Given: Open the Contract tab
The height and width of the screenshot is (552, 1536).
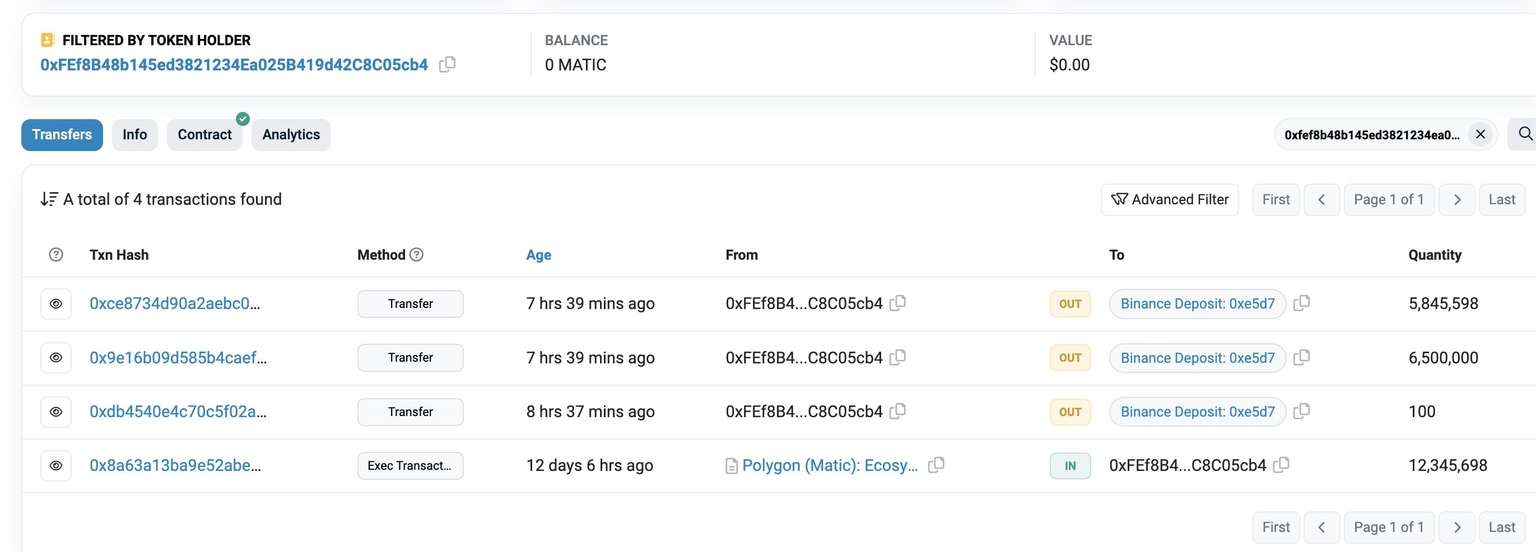Looking at the screenshot, I should pyautogui.click(x=205, y=135).
